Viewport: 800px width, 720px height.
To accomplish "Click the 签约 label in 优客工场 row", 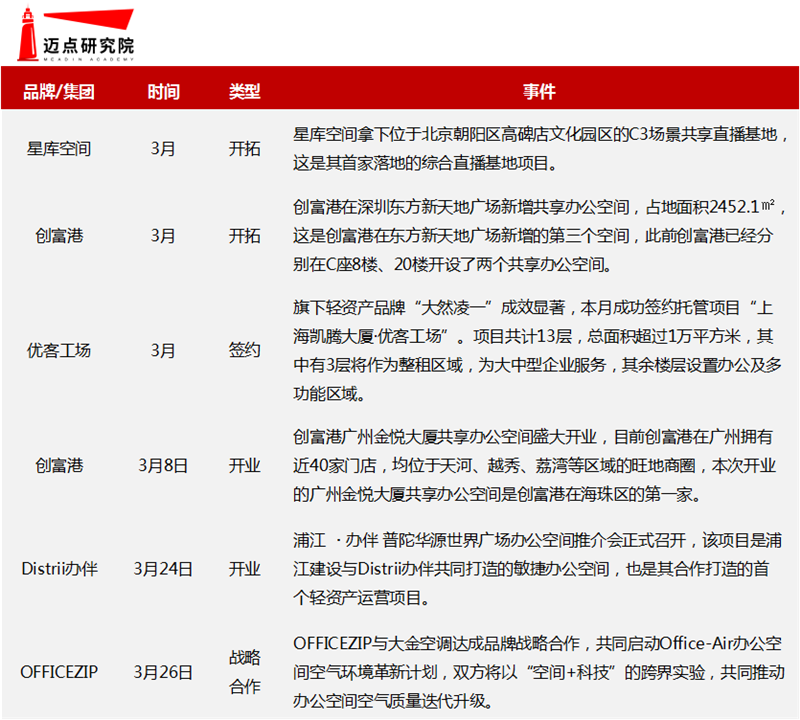I will (x=243, y=351).
